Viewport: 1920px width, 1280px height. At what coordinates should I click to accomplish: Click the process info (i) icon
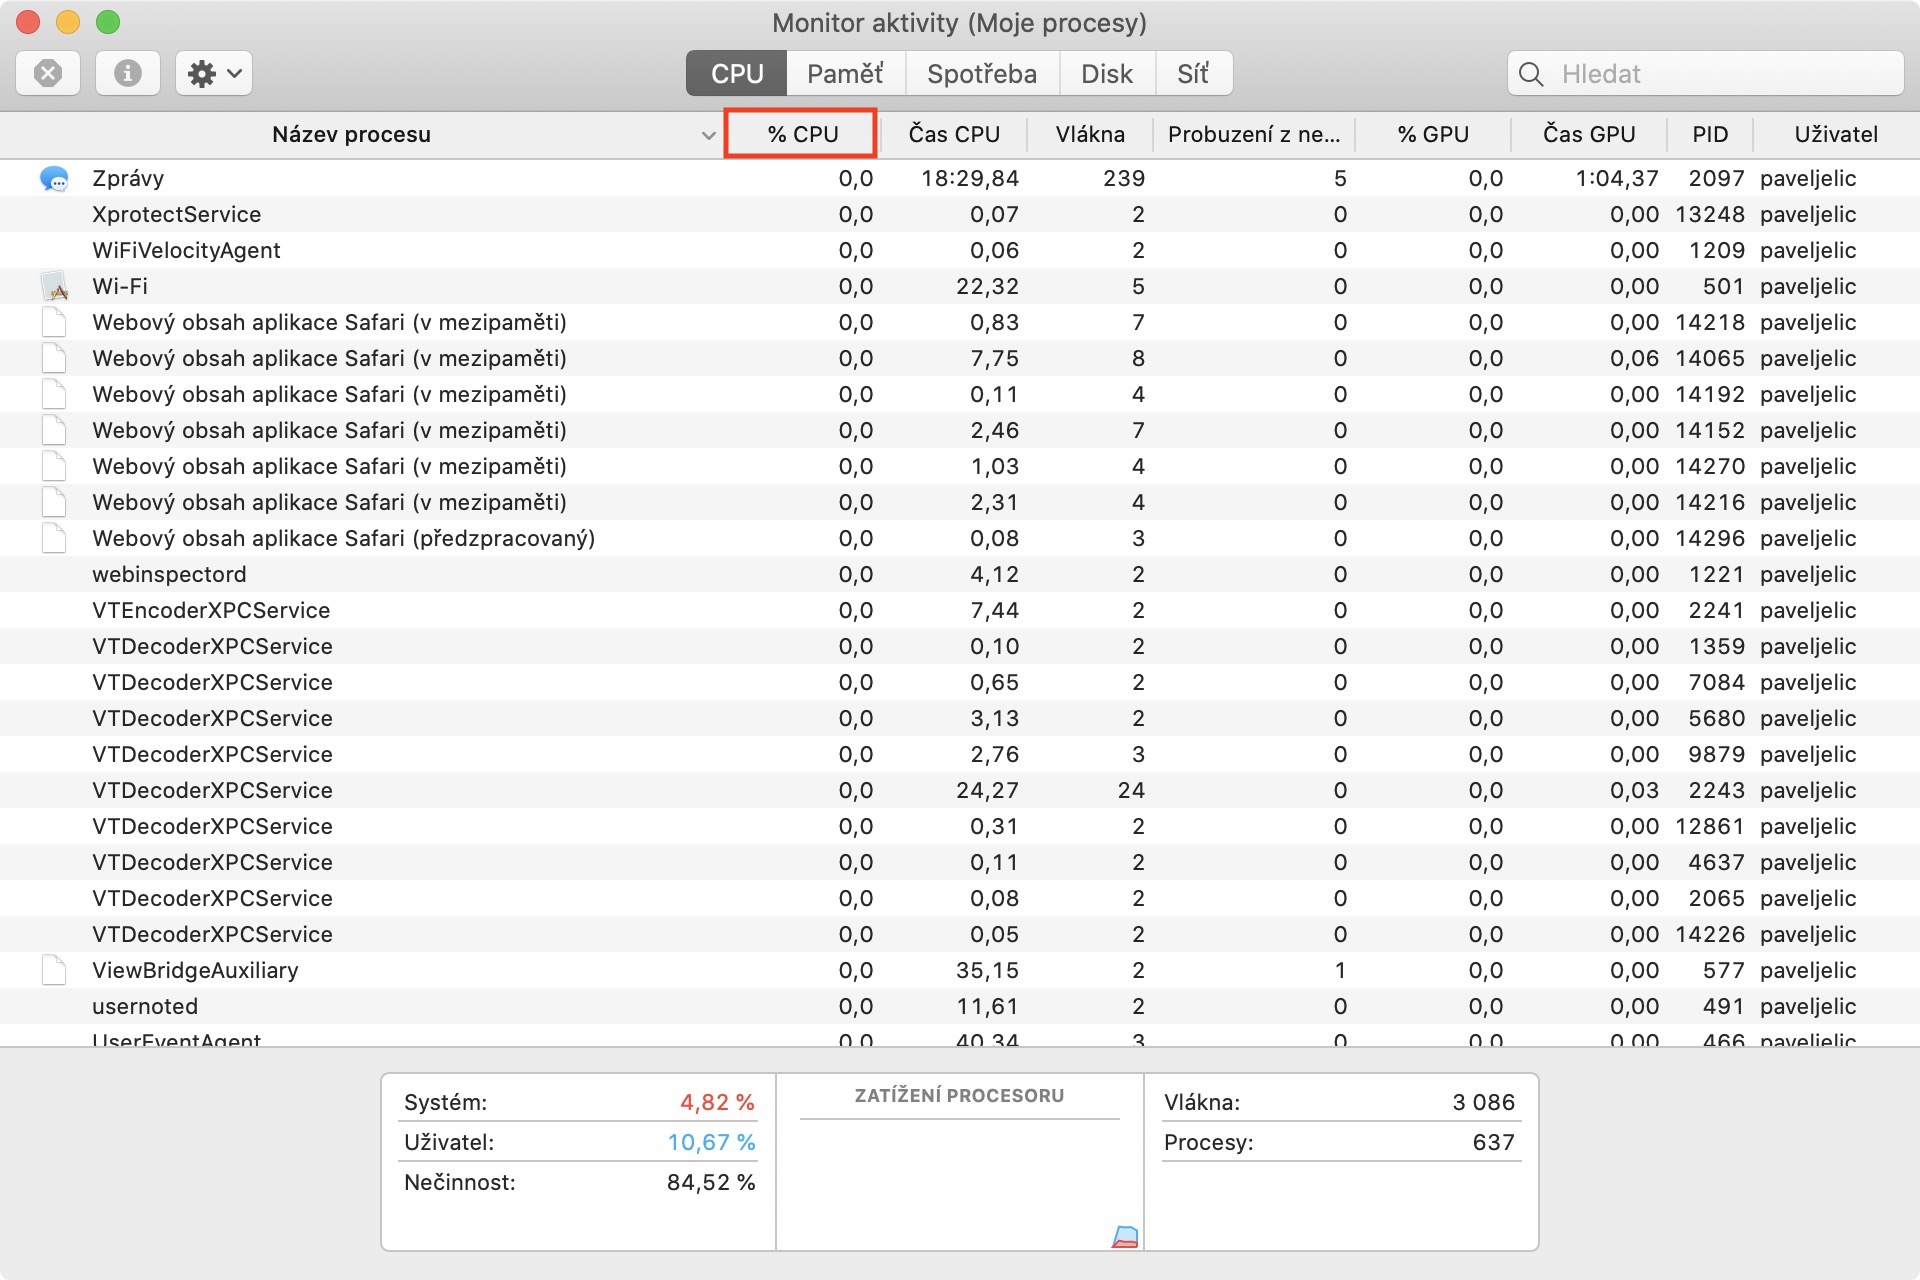tap(127, 74)
